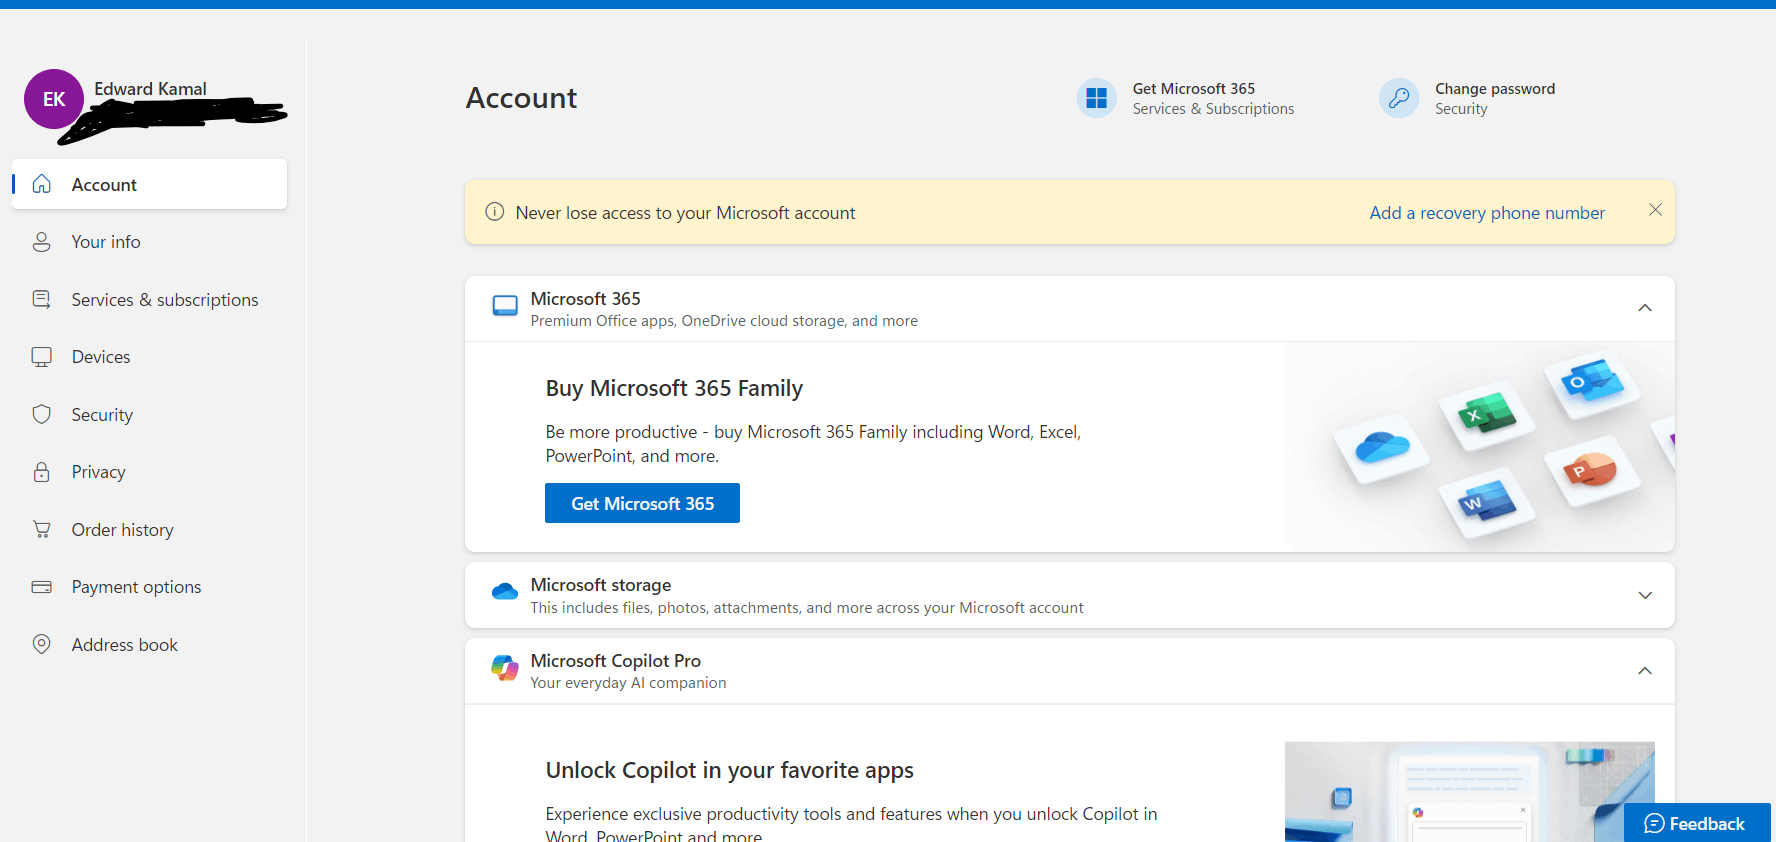Click the OneDrive cloud icon for Microsoft storage
Image resolution: width=1776 pixels, height=842 pixels.
pos(505,592)
